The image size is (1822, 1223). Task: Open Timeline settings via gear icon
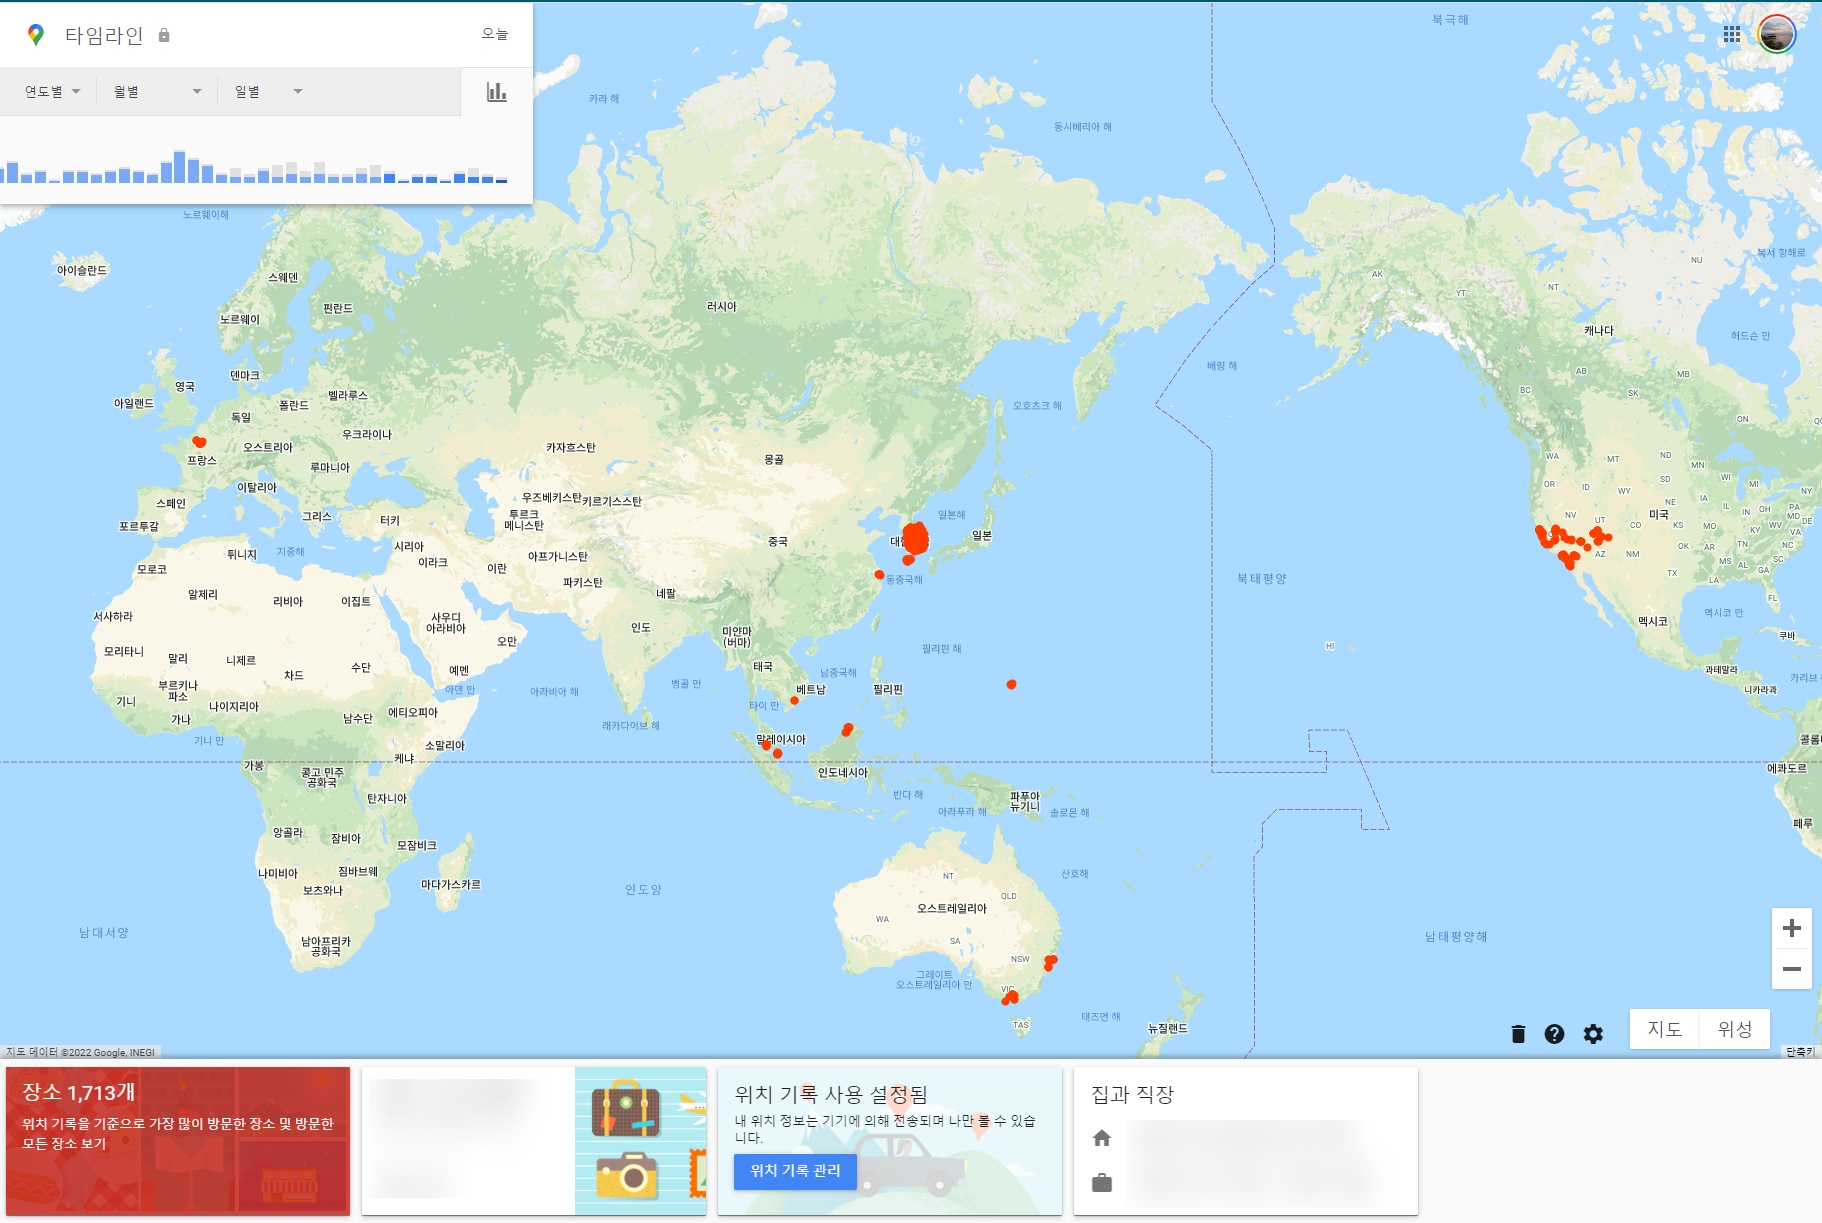point(1592,1034)
